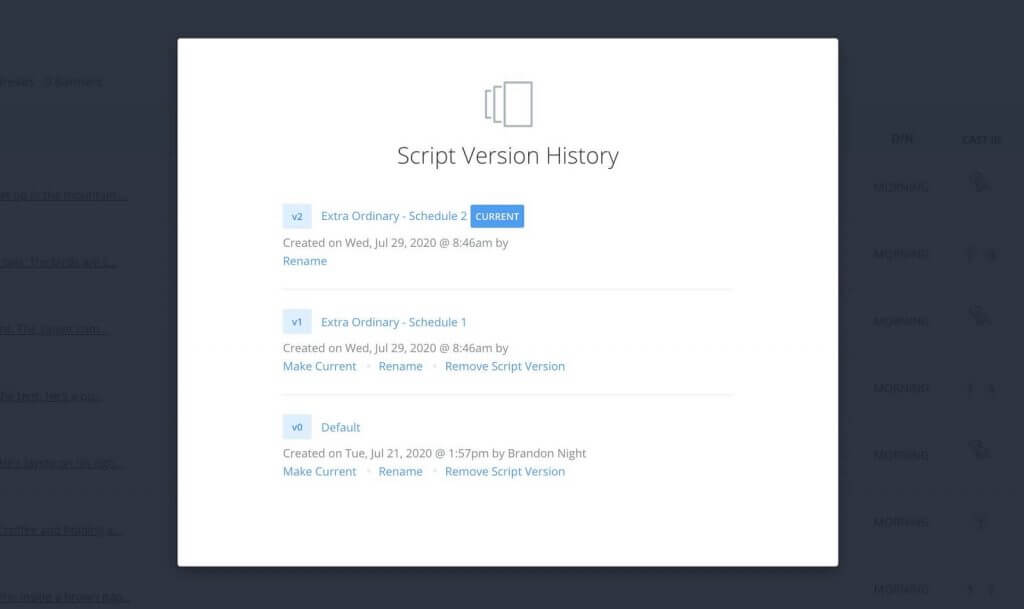
Task: Rename the v2 Schedule 2 version
Action: click(x=304, y=261)
